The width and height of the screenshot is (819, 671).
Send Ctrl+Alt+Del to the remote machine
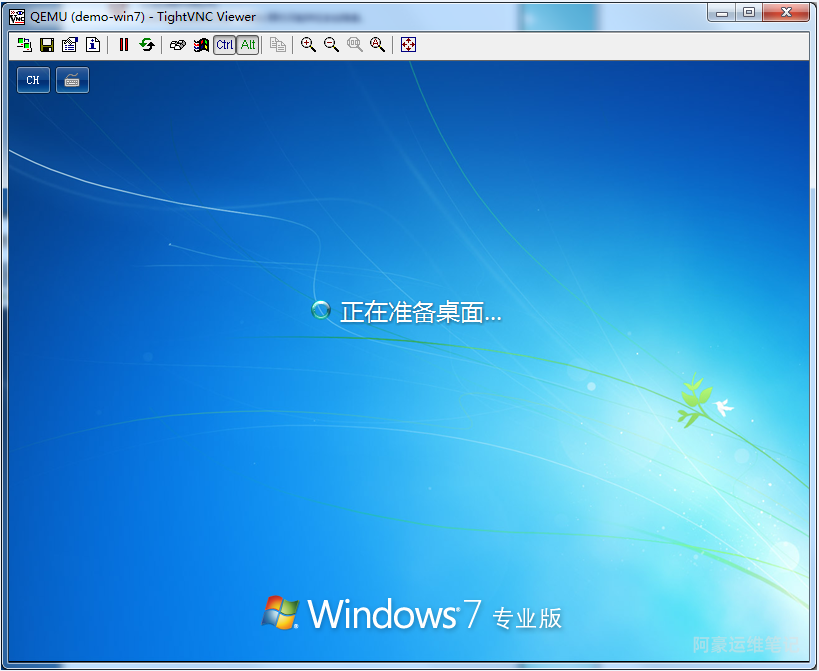[178, 45]
